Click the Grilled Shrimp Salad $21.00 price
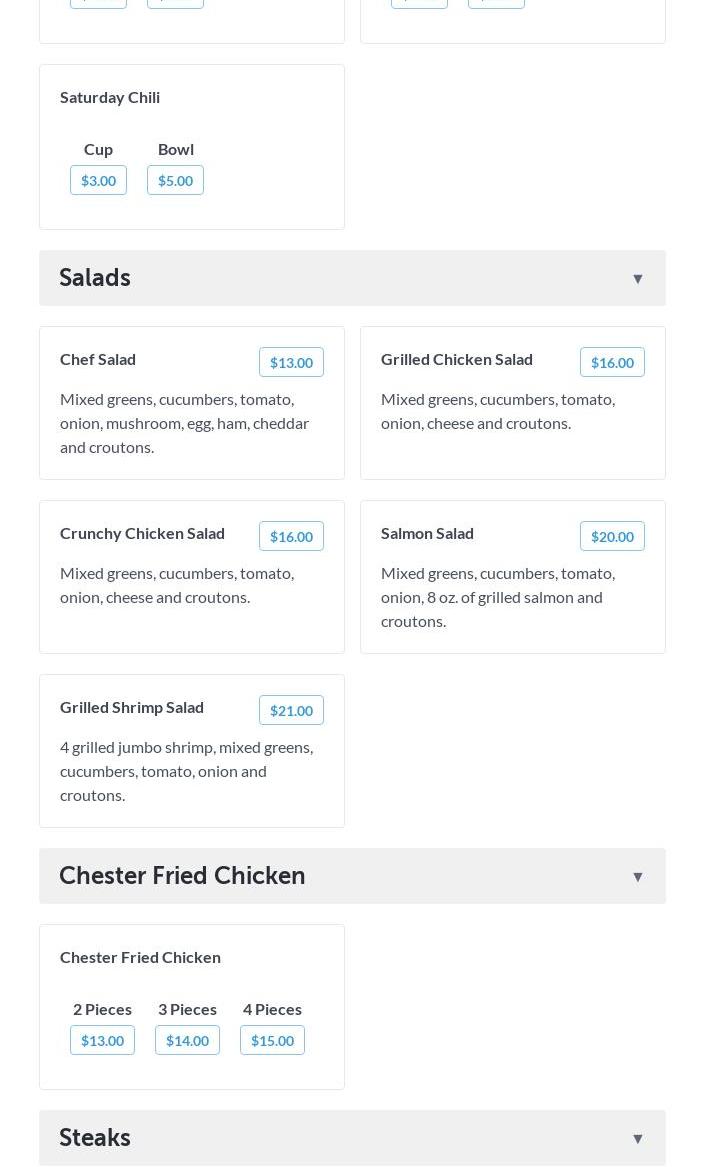Viewport: 705px width, 1167px height. point(291,711)
